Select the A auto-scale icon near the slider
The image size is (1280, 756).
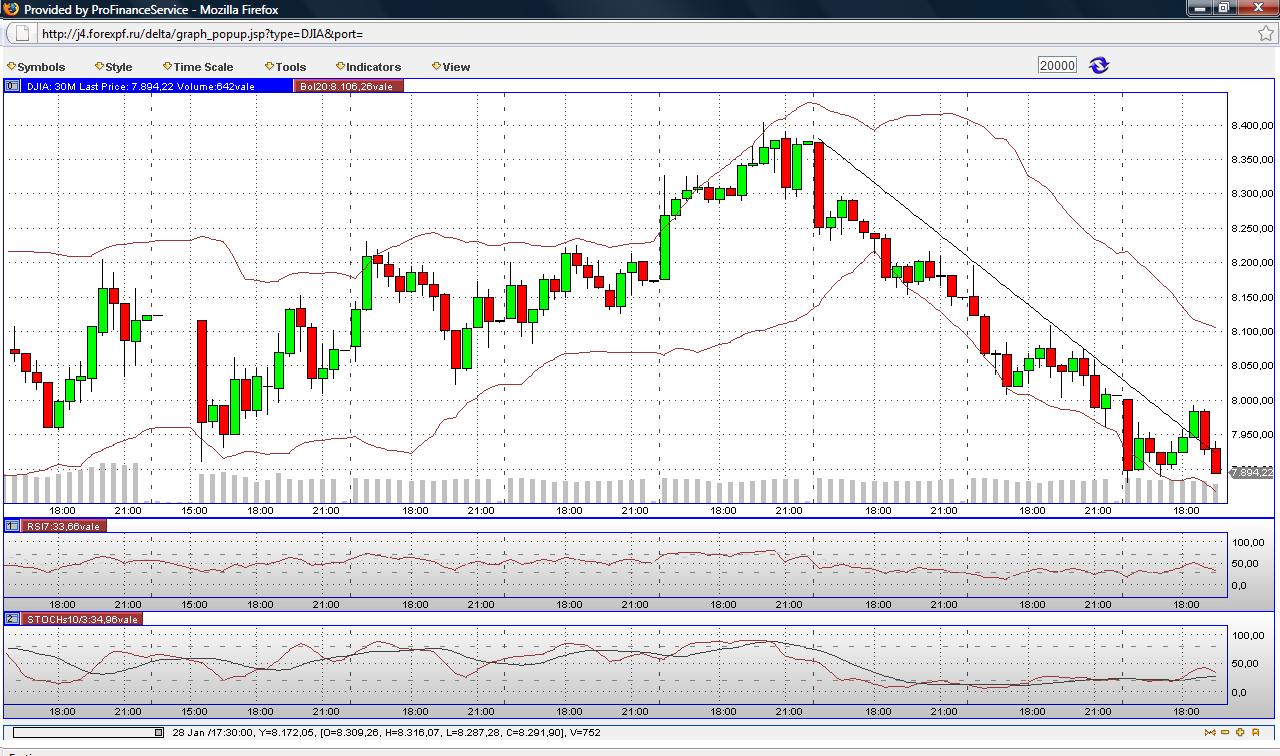(x=1255, y=732)
